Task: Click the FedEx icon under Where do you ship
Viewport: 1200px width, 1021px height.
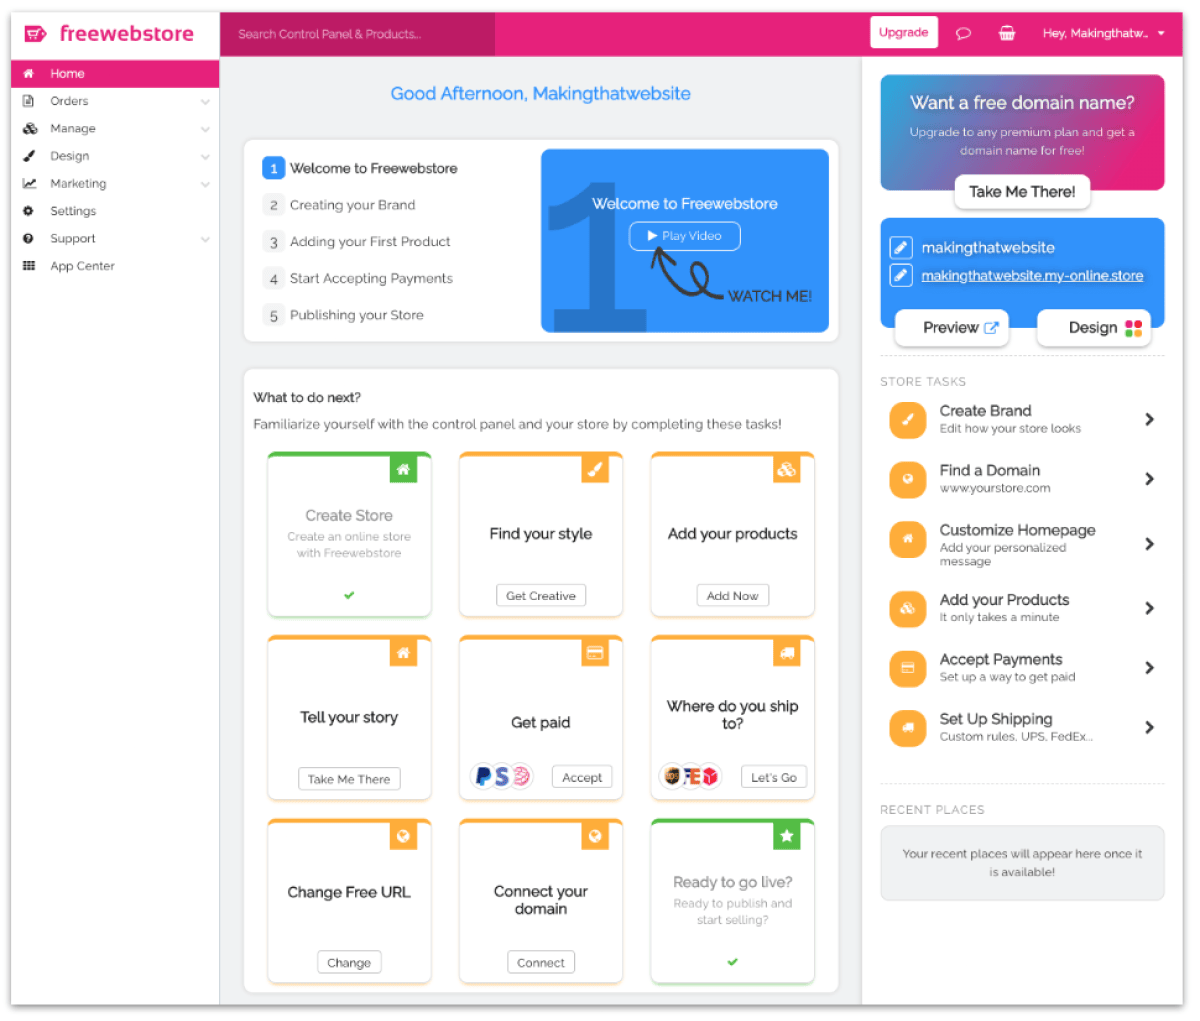Action: 690,777
